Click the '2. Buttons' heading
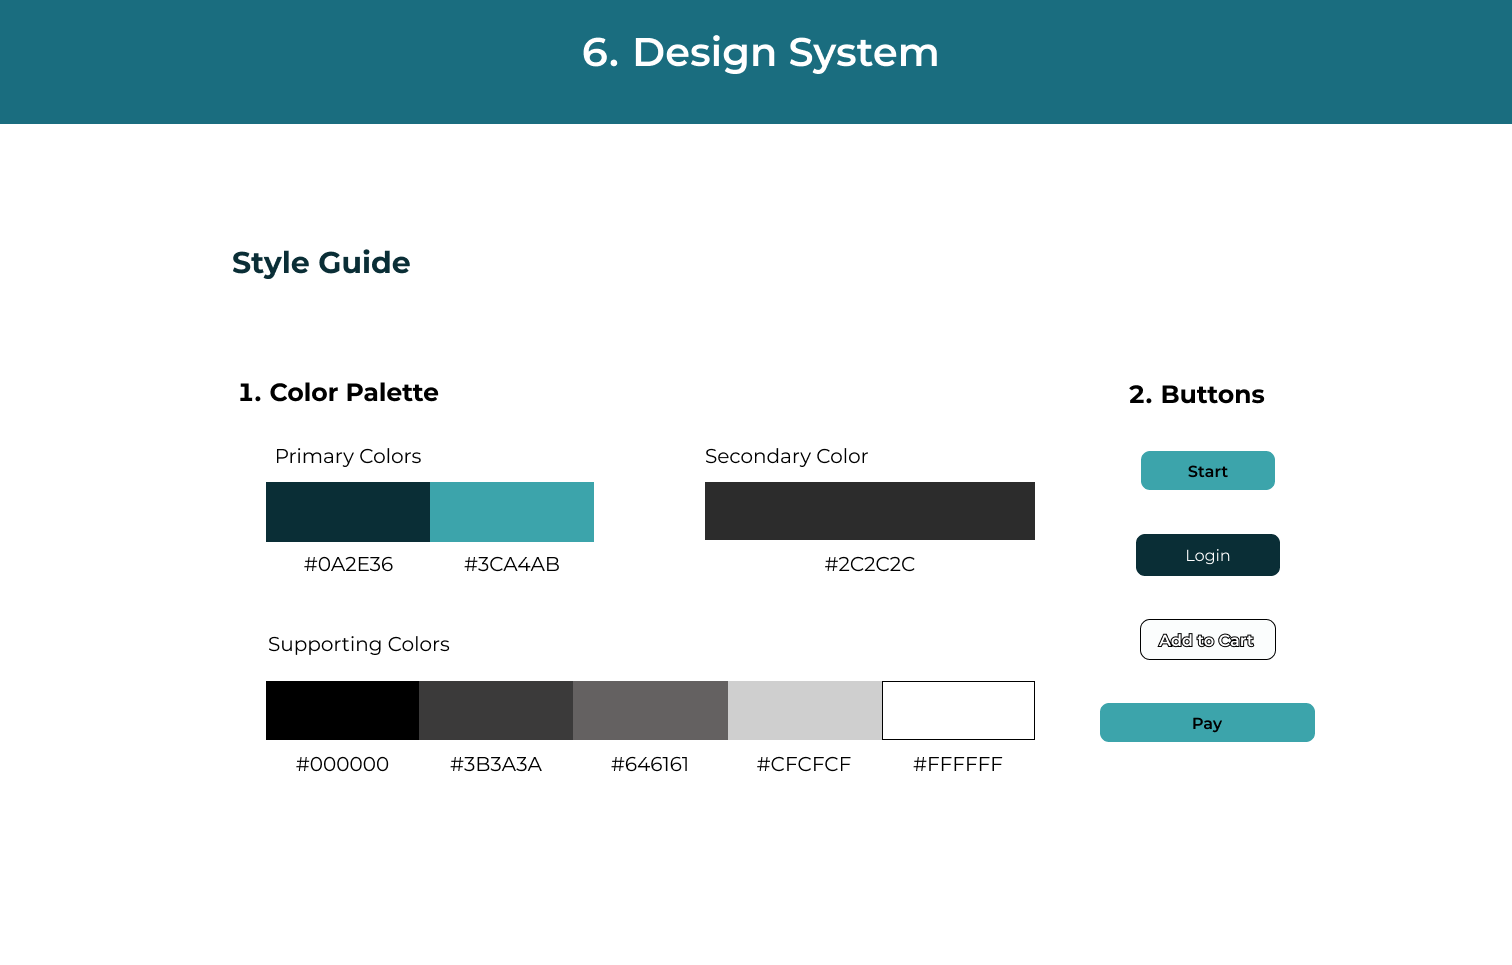This screenshot has height=965, width=1512. tap(1196, 394)
